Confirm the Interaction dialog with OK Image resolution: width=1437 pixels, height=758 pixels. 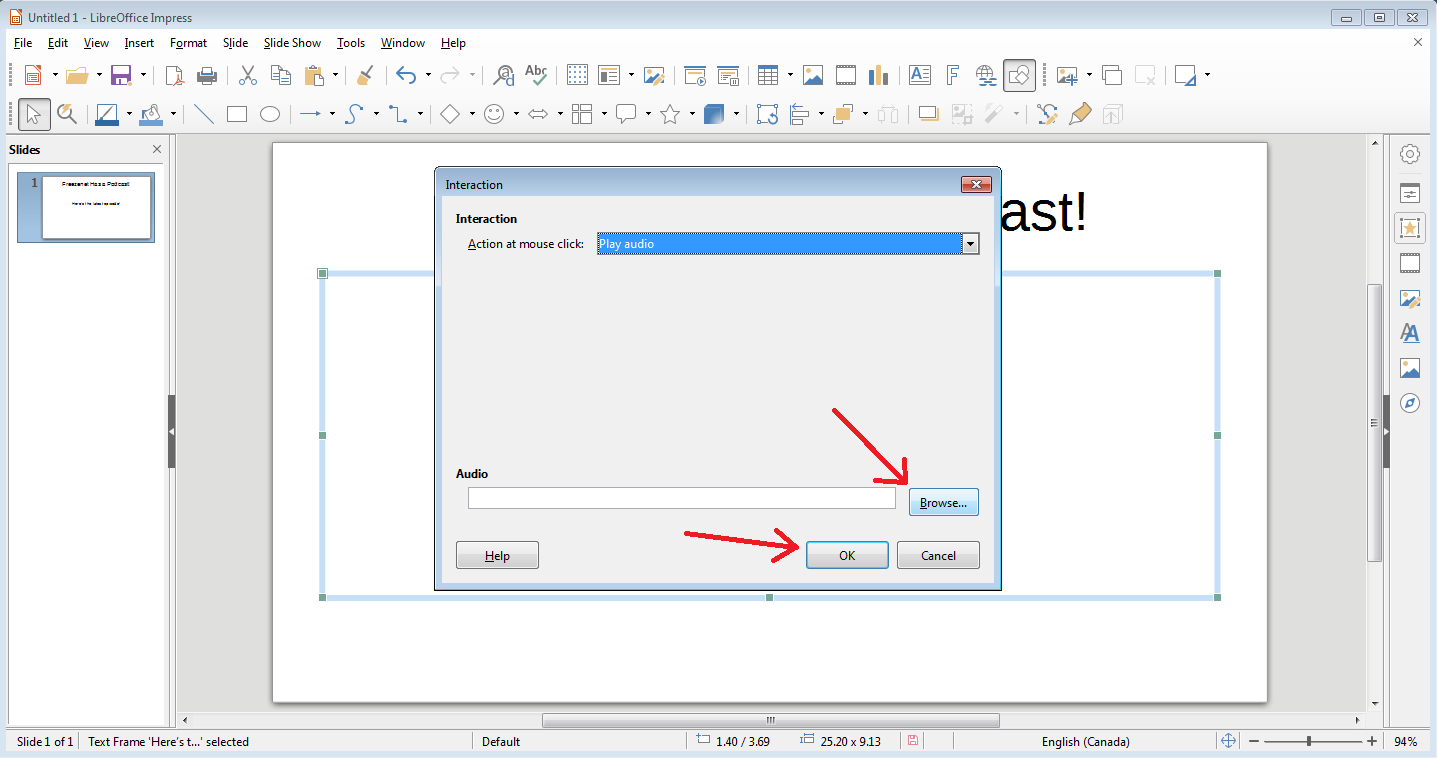pyautogui.click(x=847, y=555)
